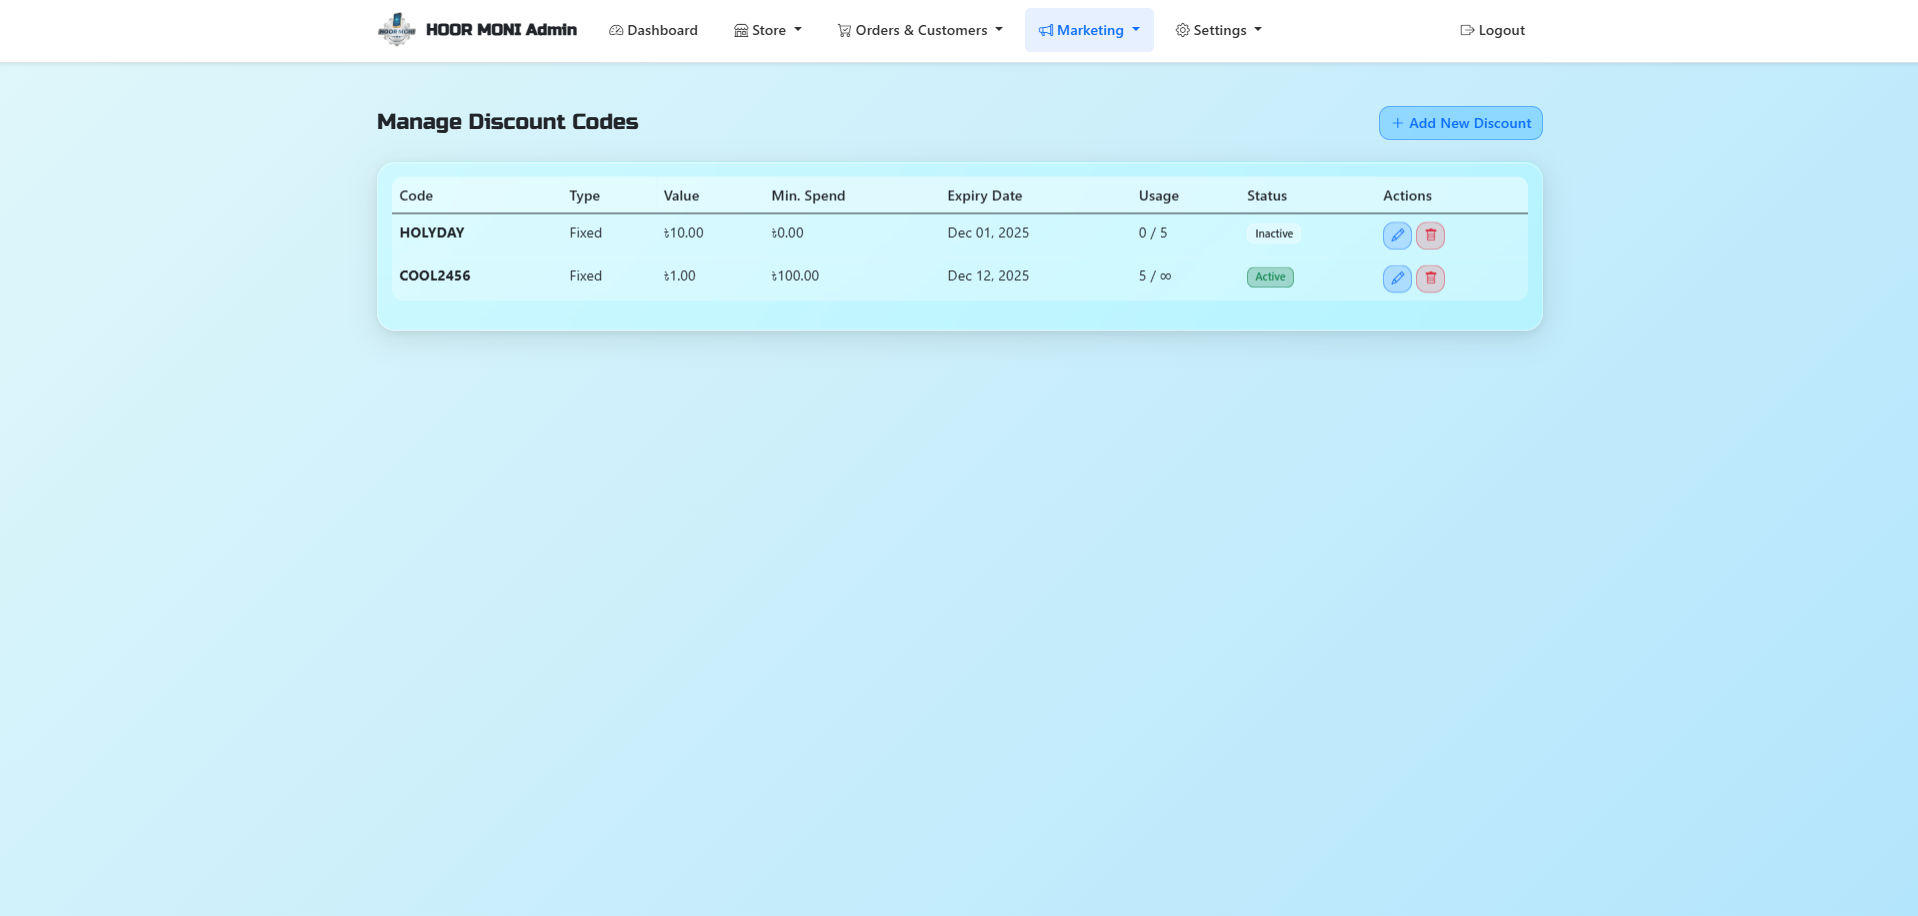Click the ৳100.00 minimum spend cell

[795, 276]
